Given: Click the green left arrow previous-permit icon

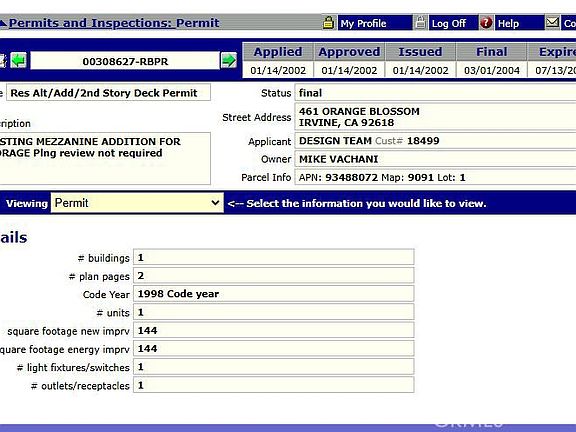Looking at the screenshot, I should click(x=18, y=60).
